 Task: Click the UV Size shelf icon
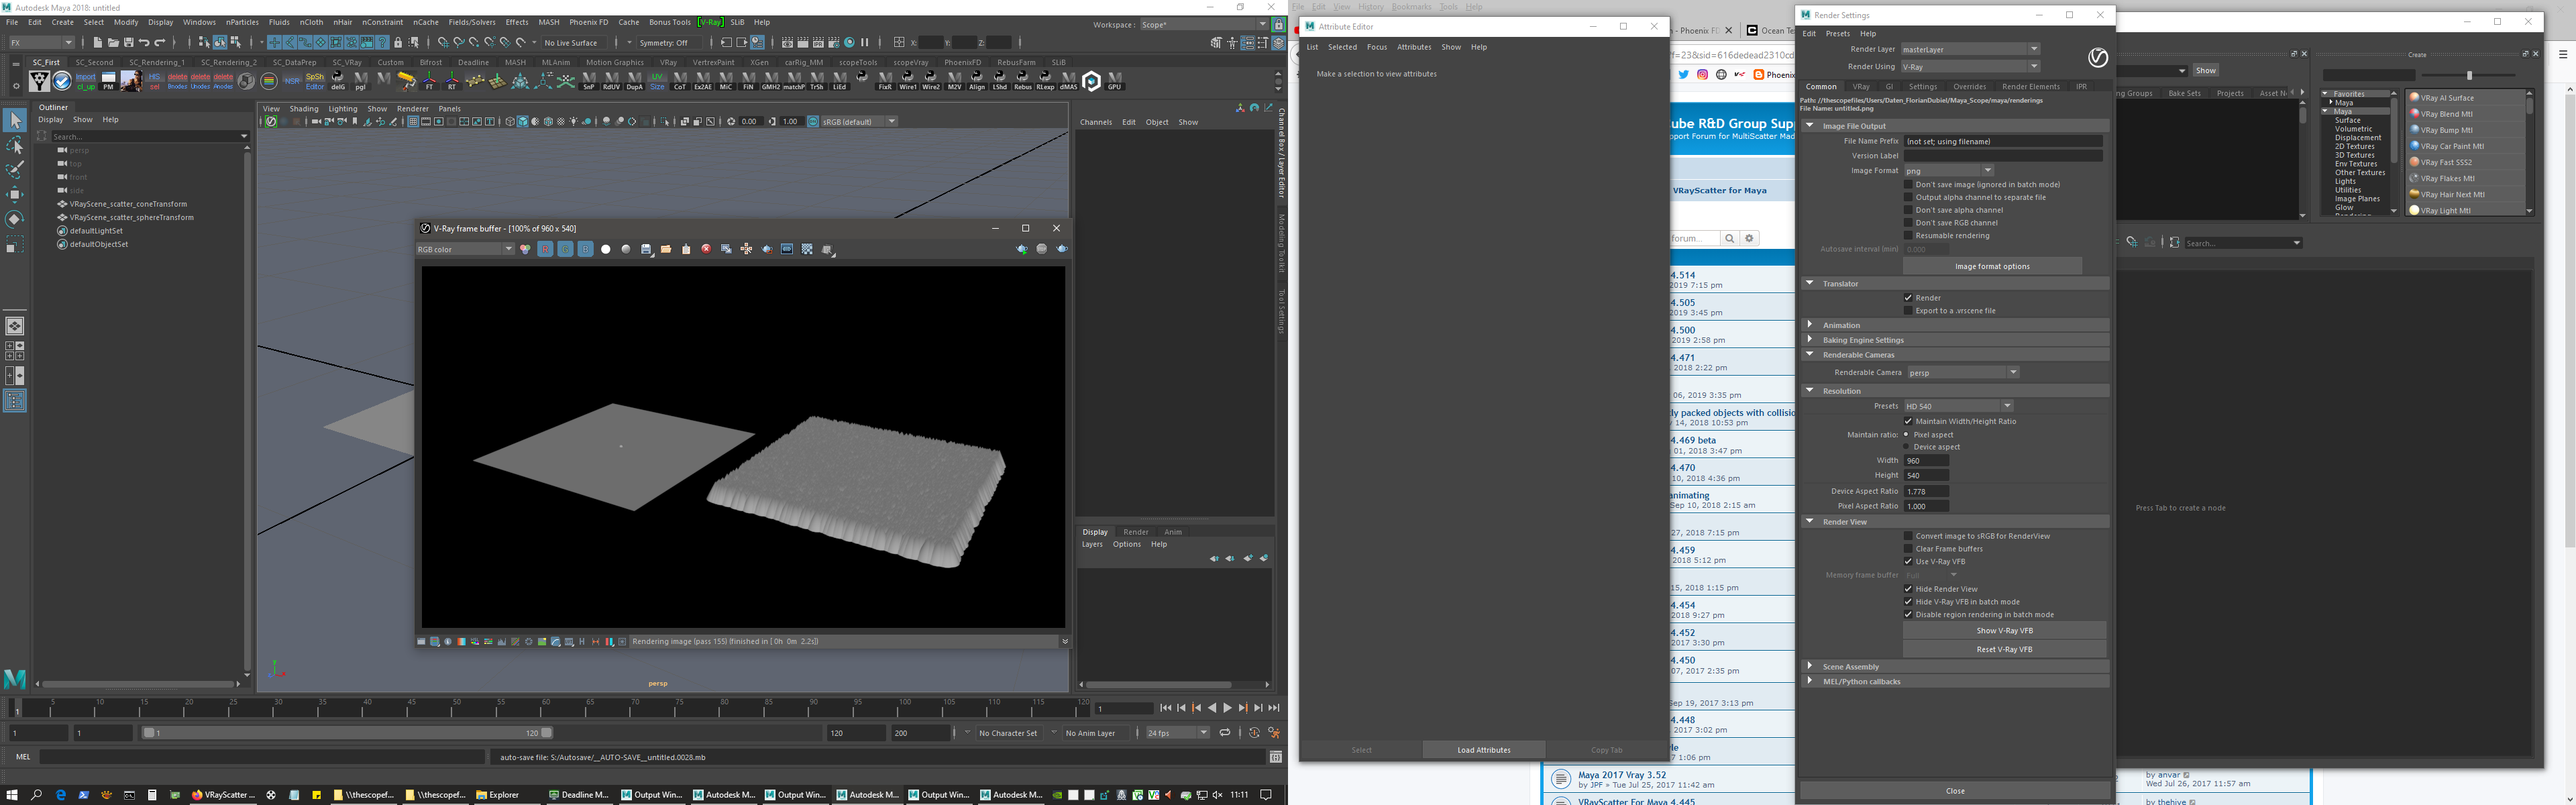tap(657, 81)
